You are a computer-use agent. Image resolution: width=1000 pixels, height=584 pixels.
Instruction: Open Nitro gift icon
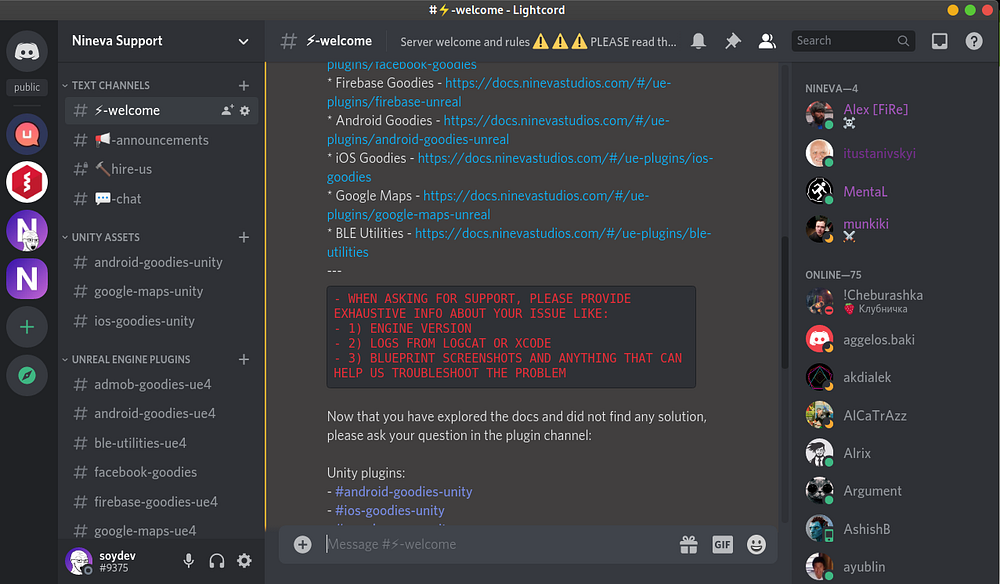tap(689, 544)
